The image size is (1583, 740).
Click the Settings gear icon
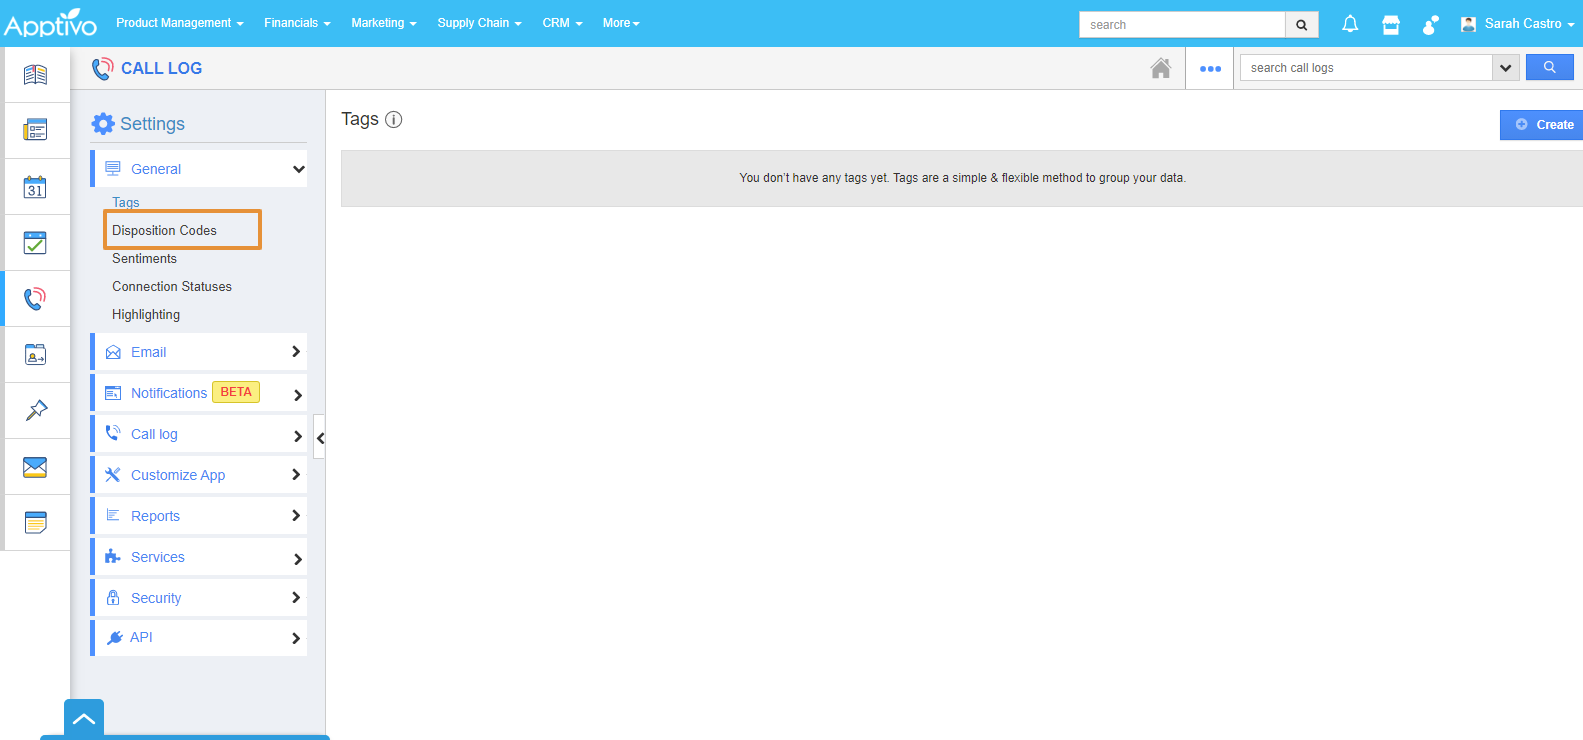[x=103, y=123]
